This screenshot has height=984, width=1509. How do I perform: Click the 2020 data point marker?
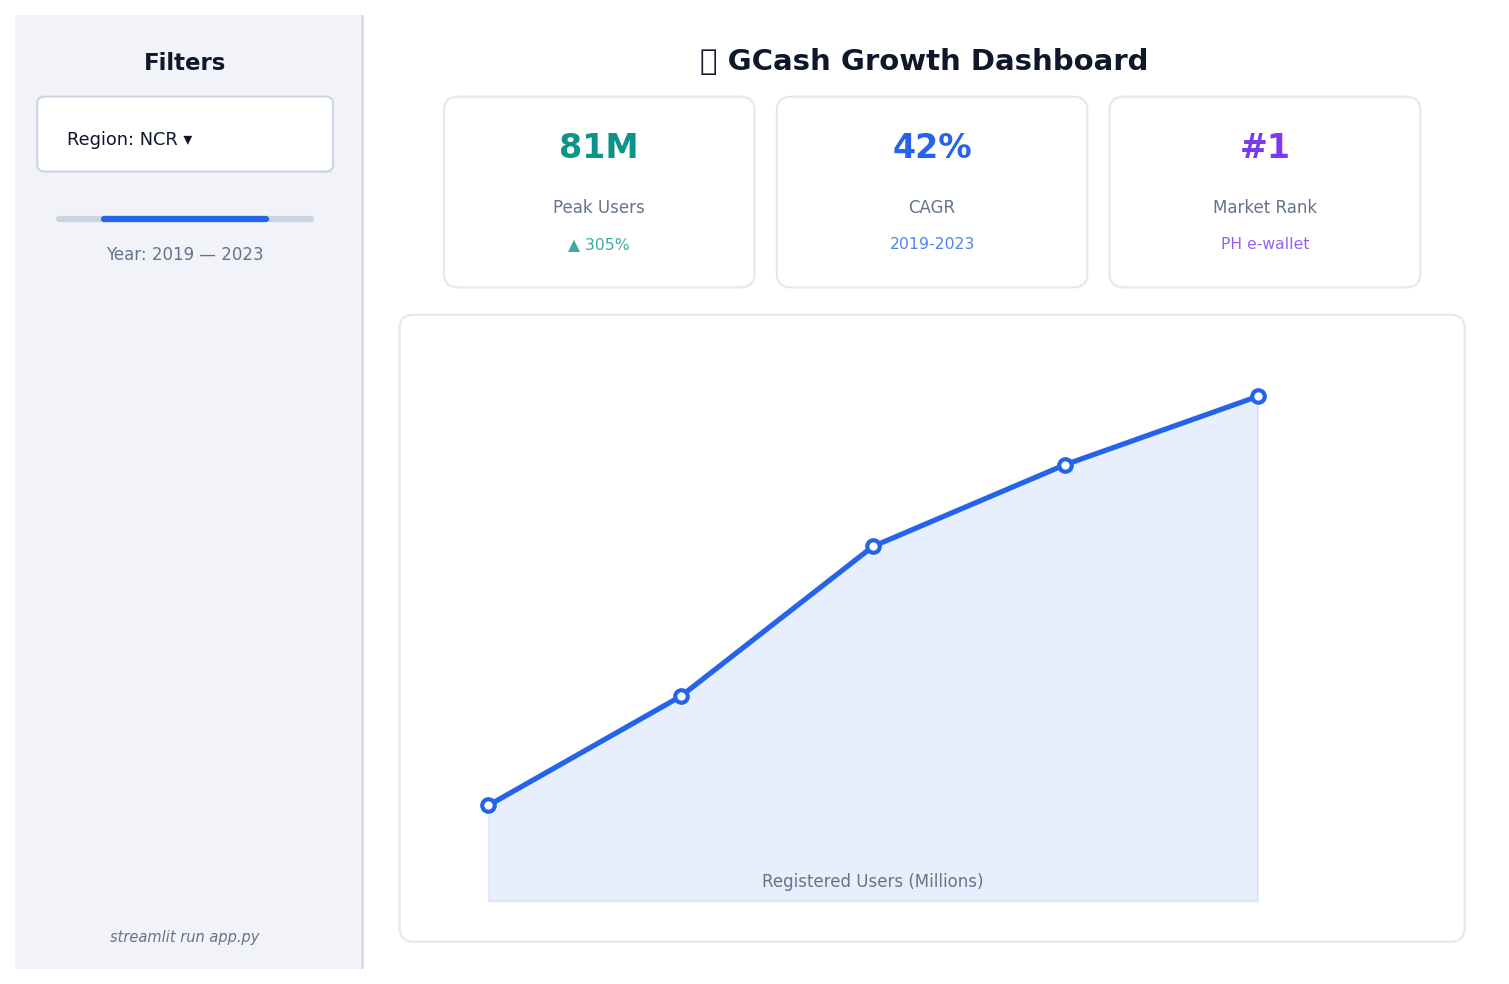point(681,695)
